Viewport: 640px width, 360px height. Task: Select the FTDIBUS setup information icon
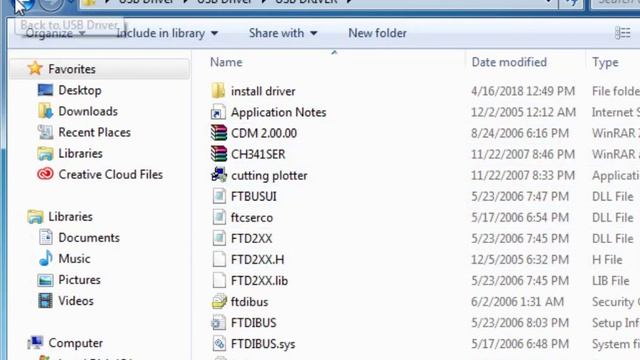(218, 323)
